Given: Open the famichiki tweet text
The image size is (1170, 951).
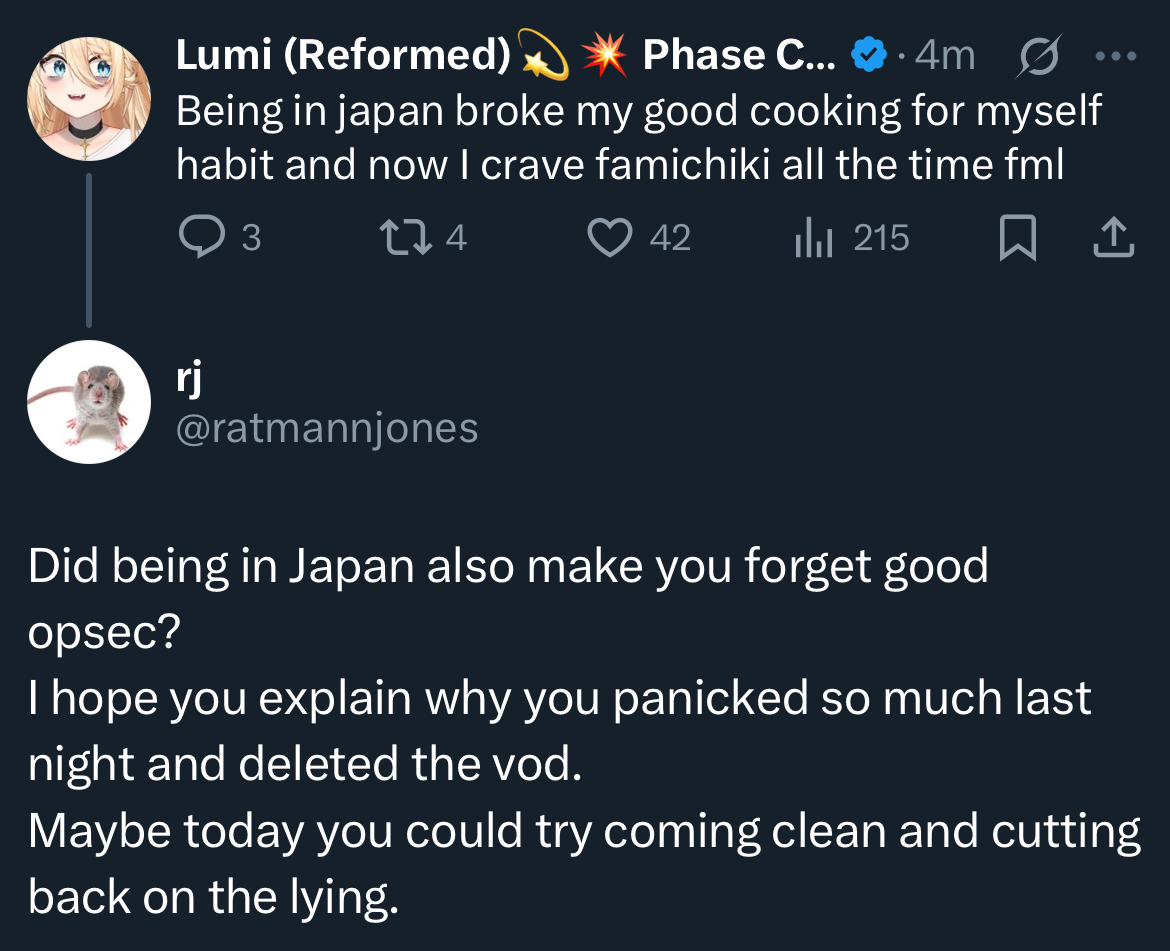Looking at the screenshot, I should [620, 137].
